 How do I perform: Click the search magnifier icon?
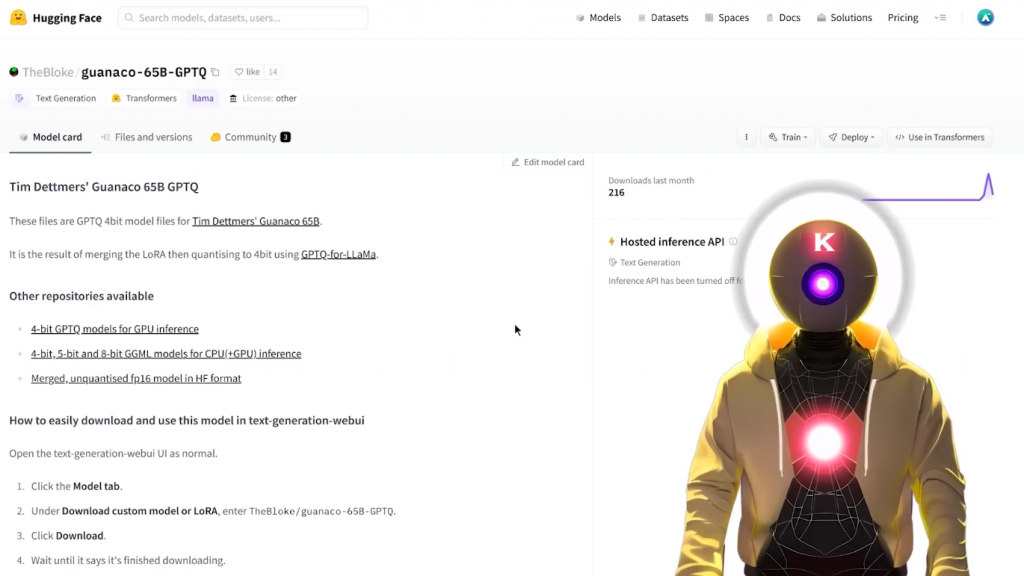point(129,18)
